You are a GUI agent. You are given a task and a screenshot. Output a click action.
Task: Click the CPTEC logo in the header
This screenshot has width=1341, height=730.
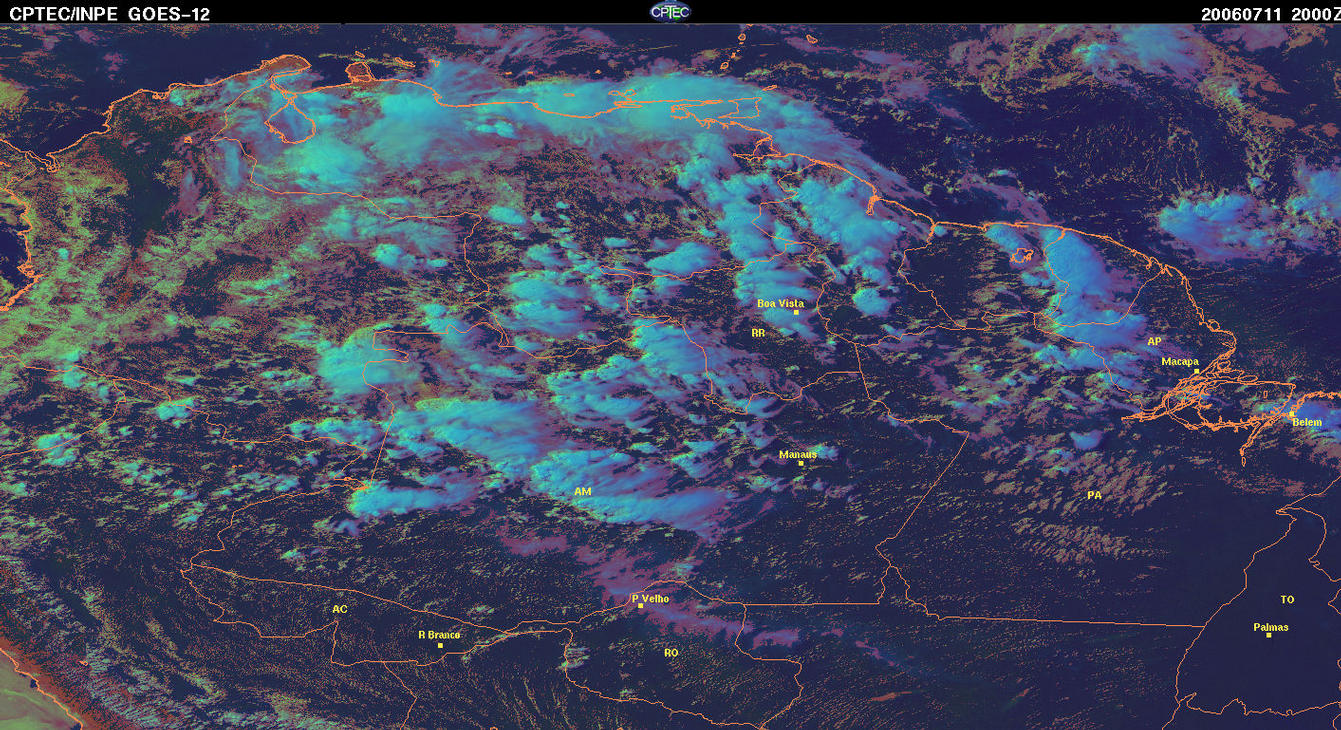click(670, 11)
